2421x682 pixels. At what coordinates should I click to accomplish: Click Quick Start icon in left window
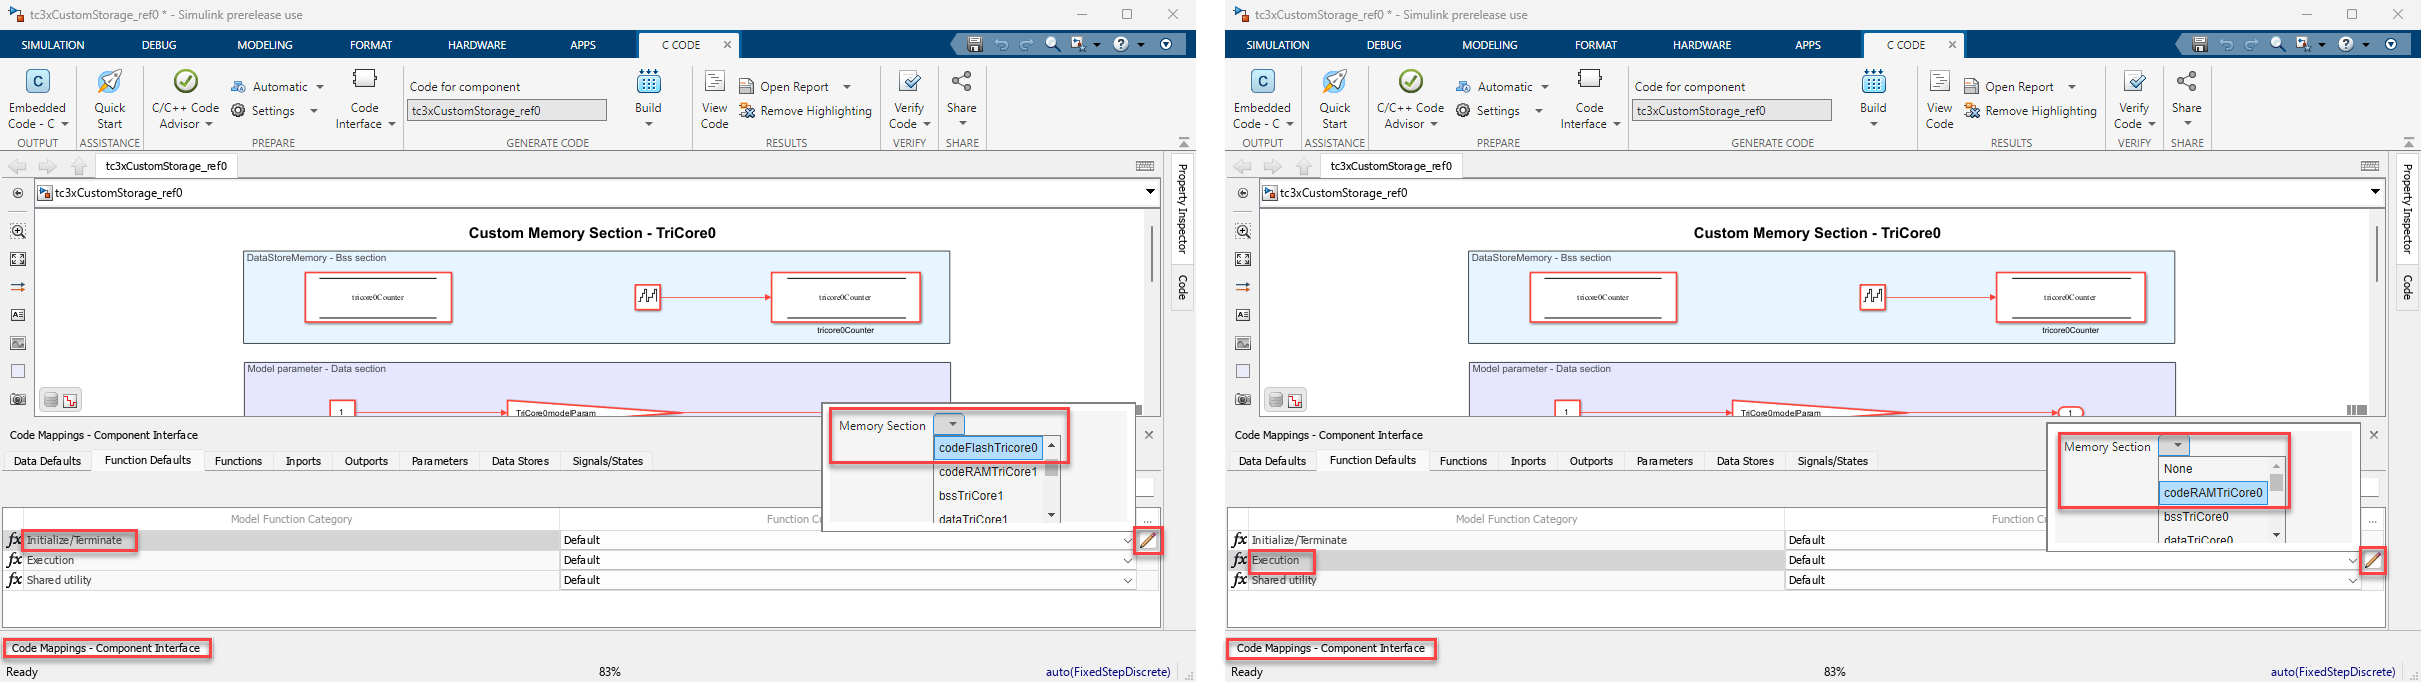point(109,83)
